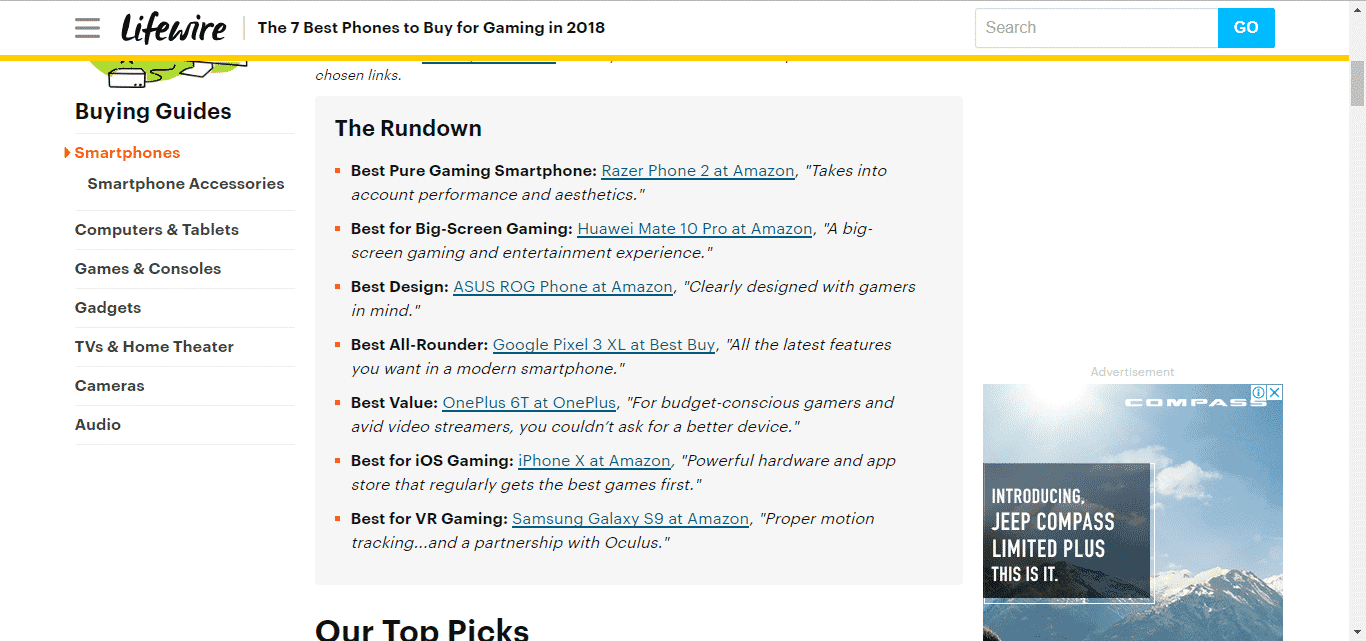
Task: Click the Jeep Compass advertisement
Action: (1132, 520)
